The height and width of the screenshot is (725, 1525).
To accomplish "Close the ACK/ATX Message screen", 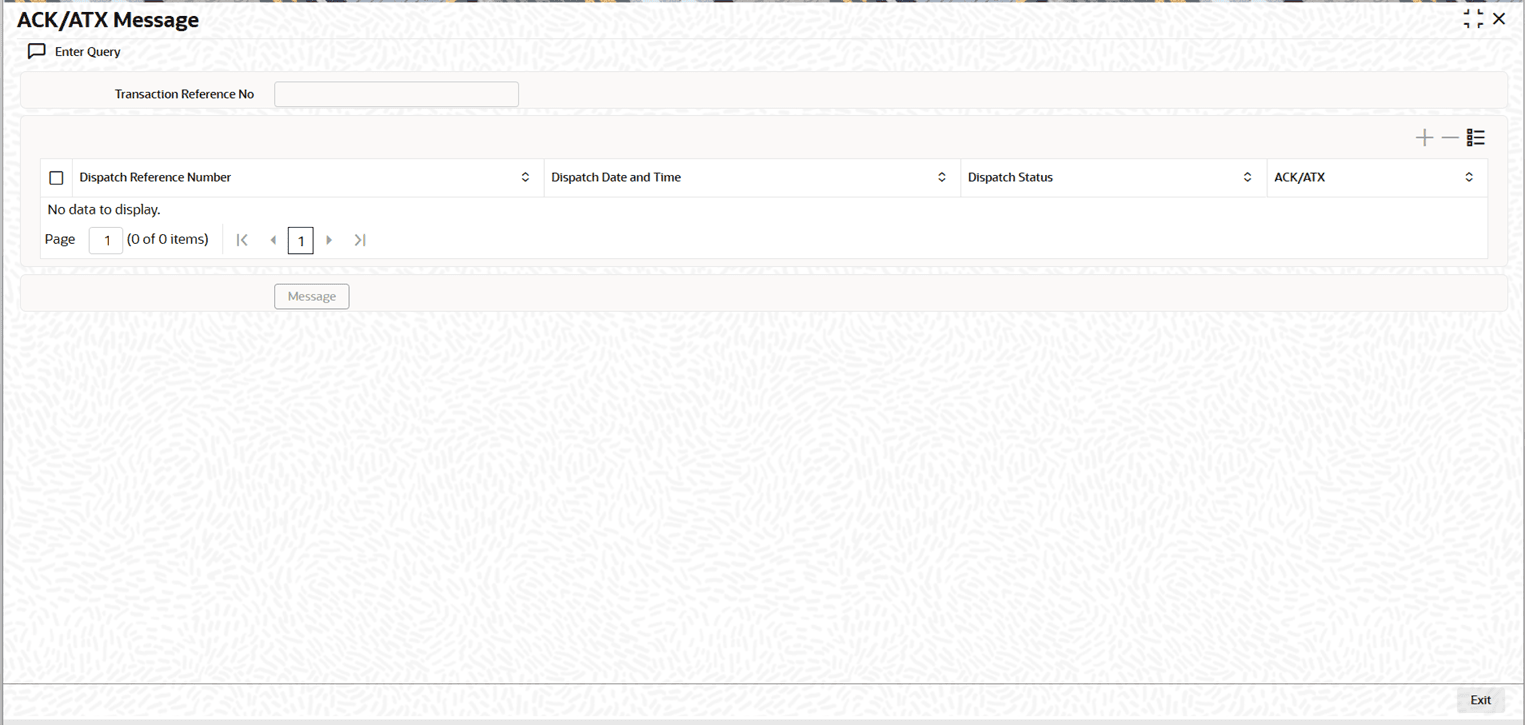I will coord(1499,19).
